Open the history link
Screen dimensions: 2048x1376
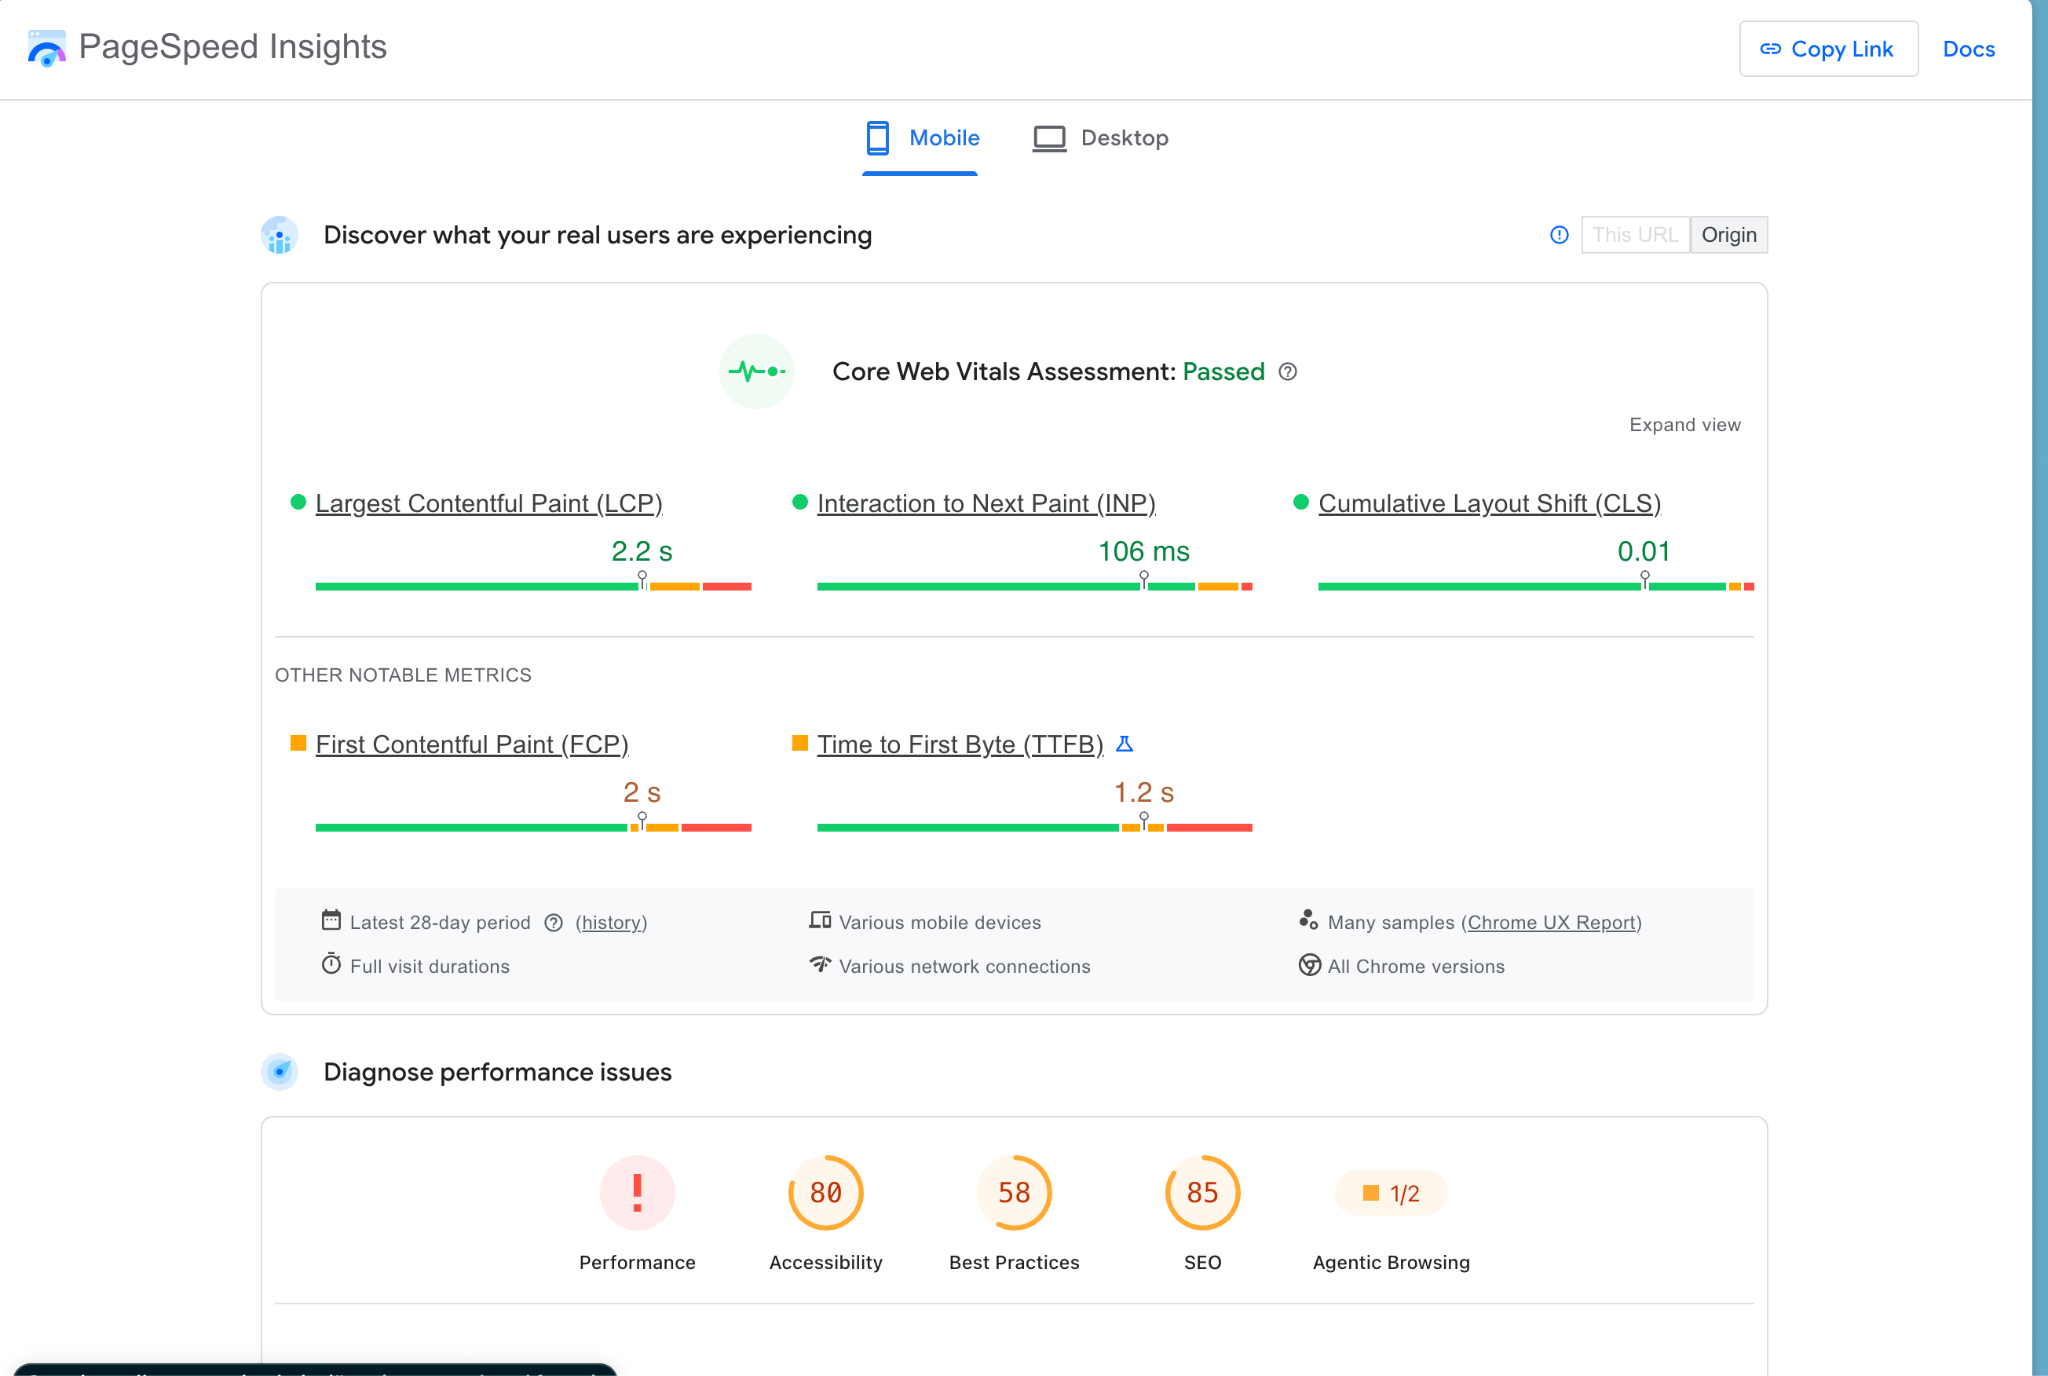(611, 922)
